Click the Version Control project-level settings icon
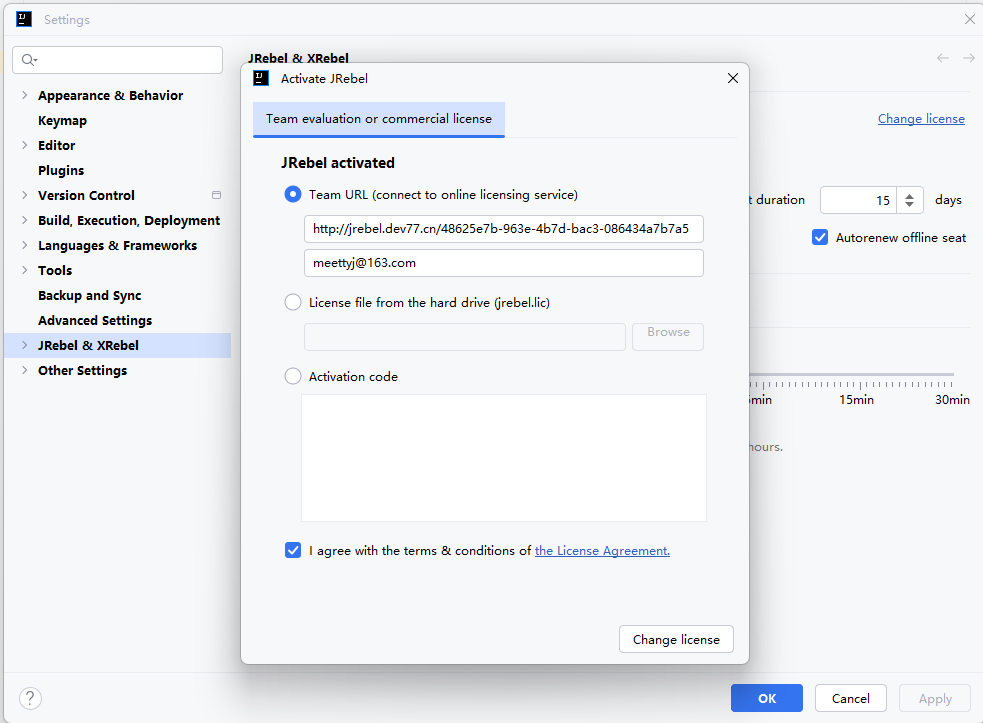The image size is (983, 723). [216, 195]
